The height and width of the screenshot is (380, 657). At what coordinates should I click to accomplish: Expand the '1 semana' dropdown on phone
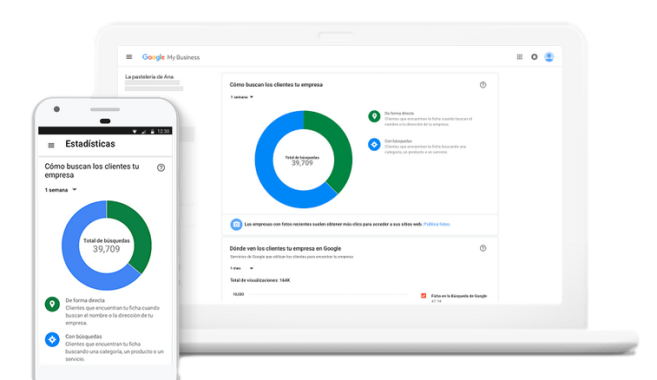coord(61,190)
